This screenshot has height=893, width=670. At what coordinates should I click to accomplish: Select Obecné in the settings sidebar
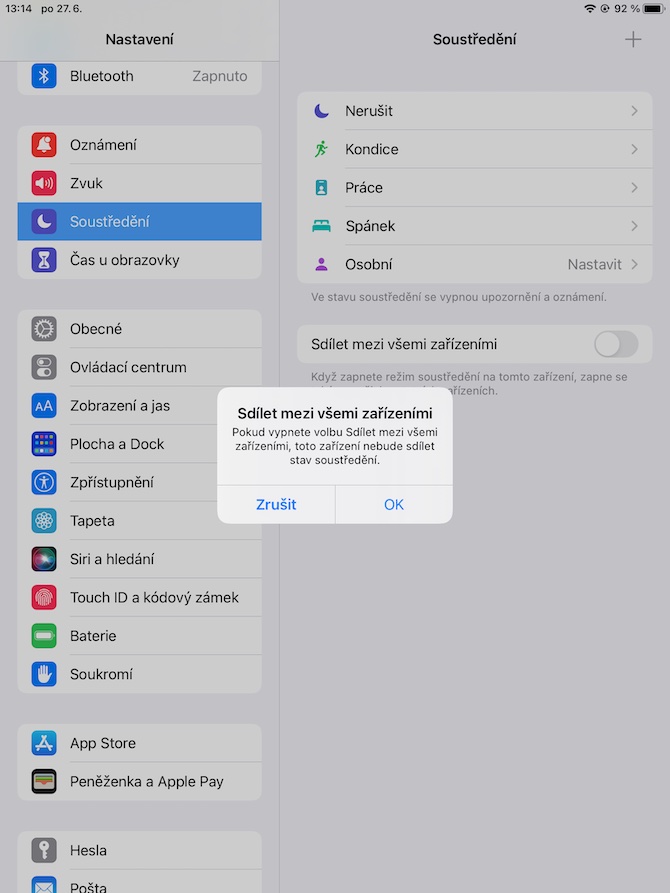click(x=140, y=329)
